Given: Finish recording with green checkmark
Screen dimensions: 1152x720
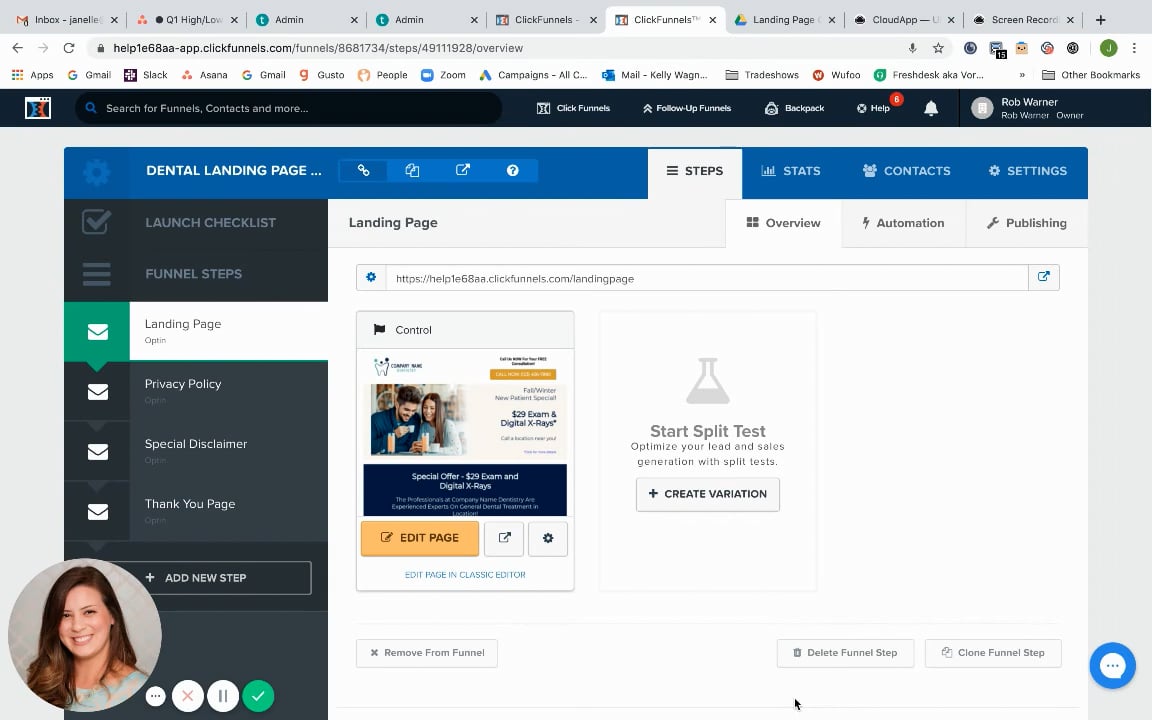Looking at the screenshot, I should click(x=258, y=696).
